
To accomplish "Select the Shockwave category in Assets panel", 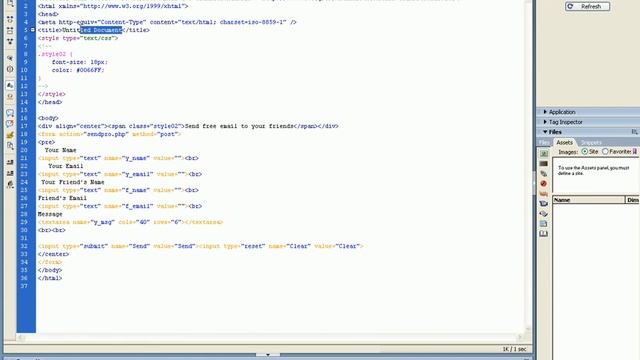I will 544,193.
